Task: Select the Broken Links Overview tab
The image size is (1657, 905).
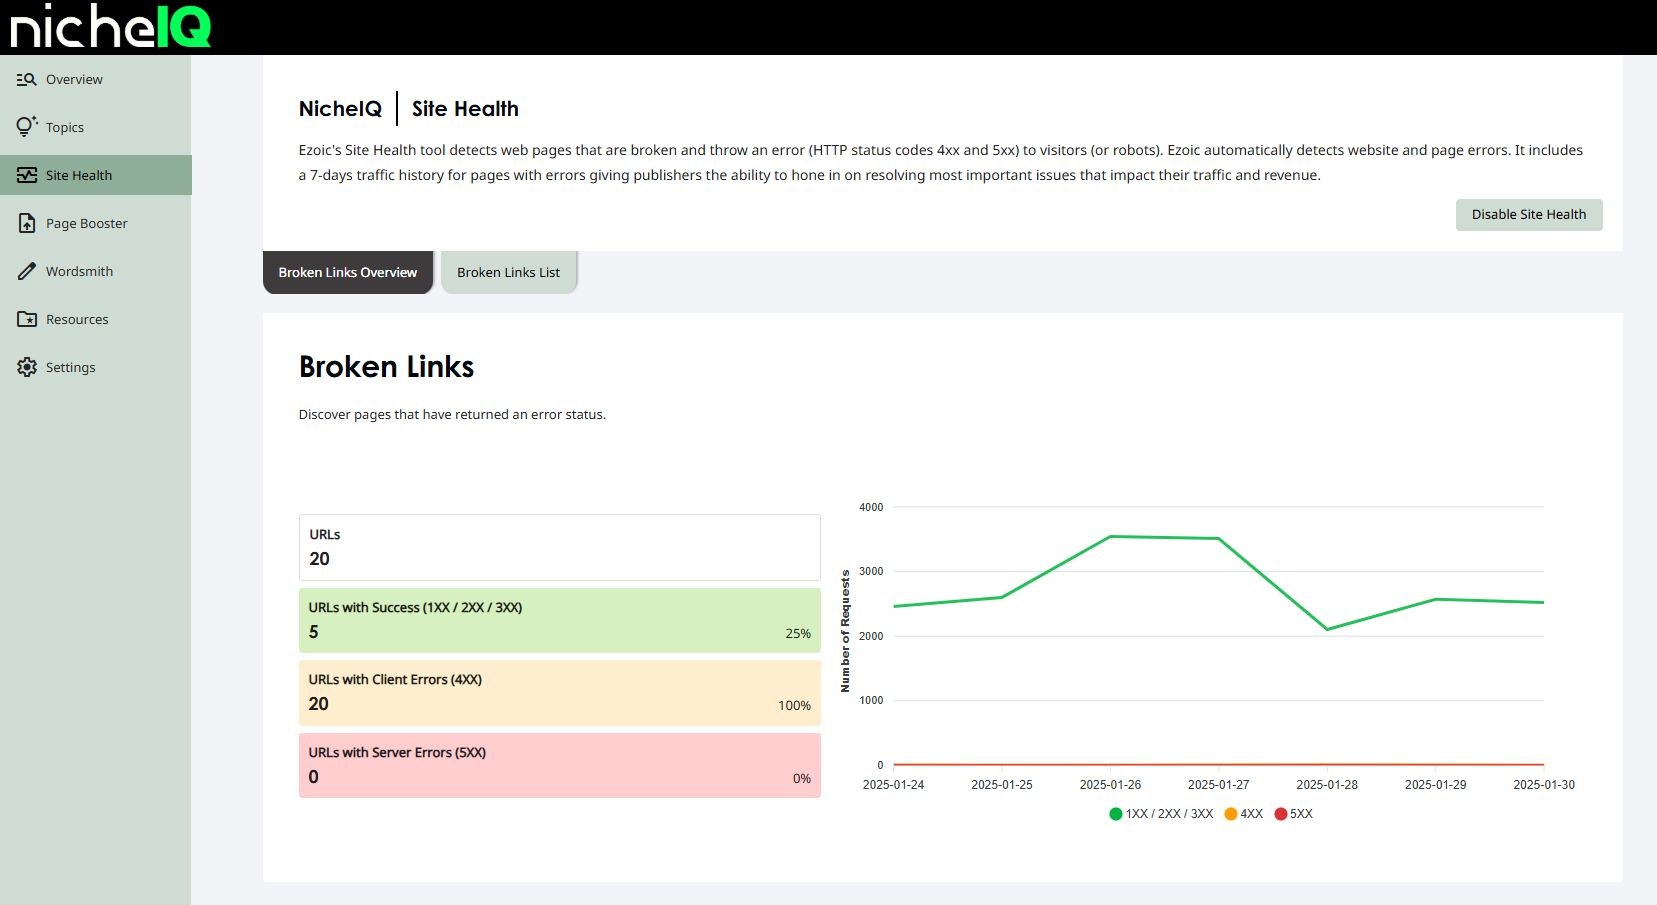Action: tap(348, 273)
